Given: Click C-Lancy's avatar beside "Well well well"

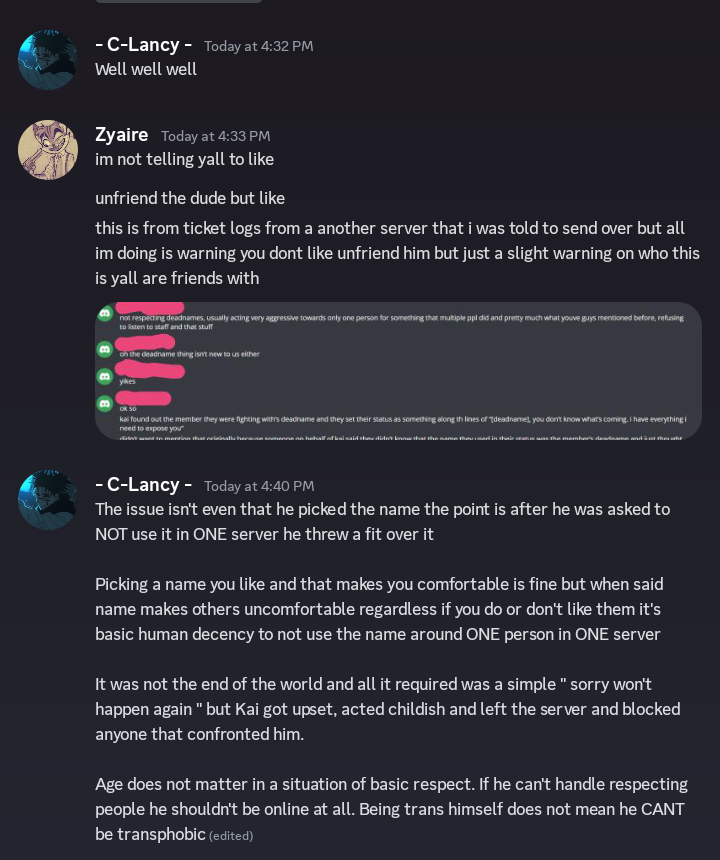Looking at the screenshot, I should coord(47,60).
